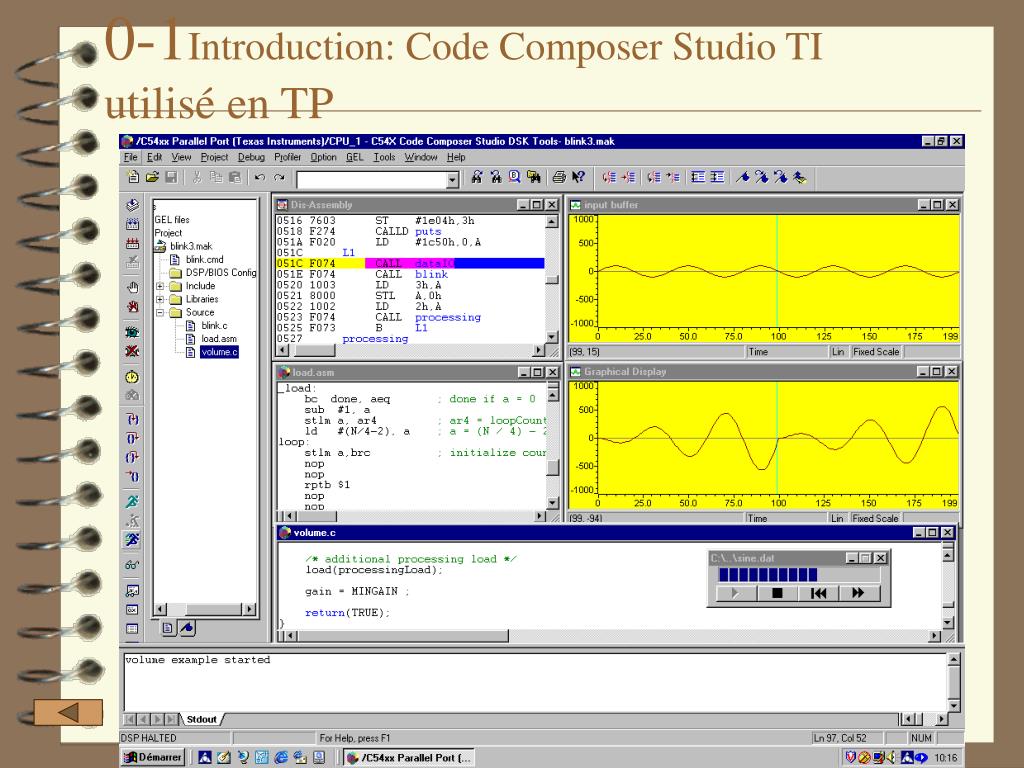Open the Debug menu
This screenshot has width=1024, height=768.
(251, 157)
